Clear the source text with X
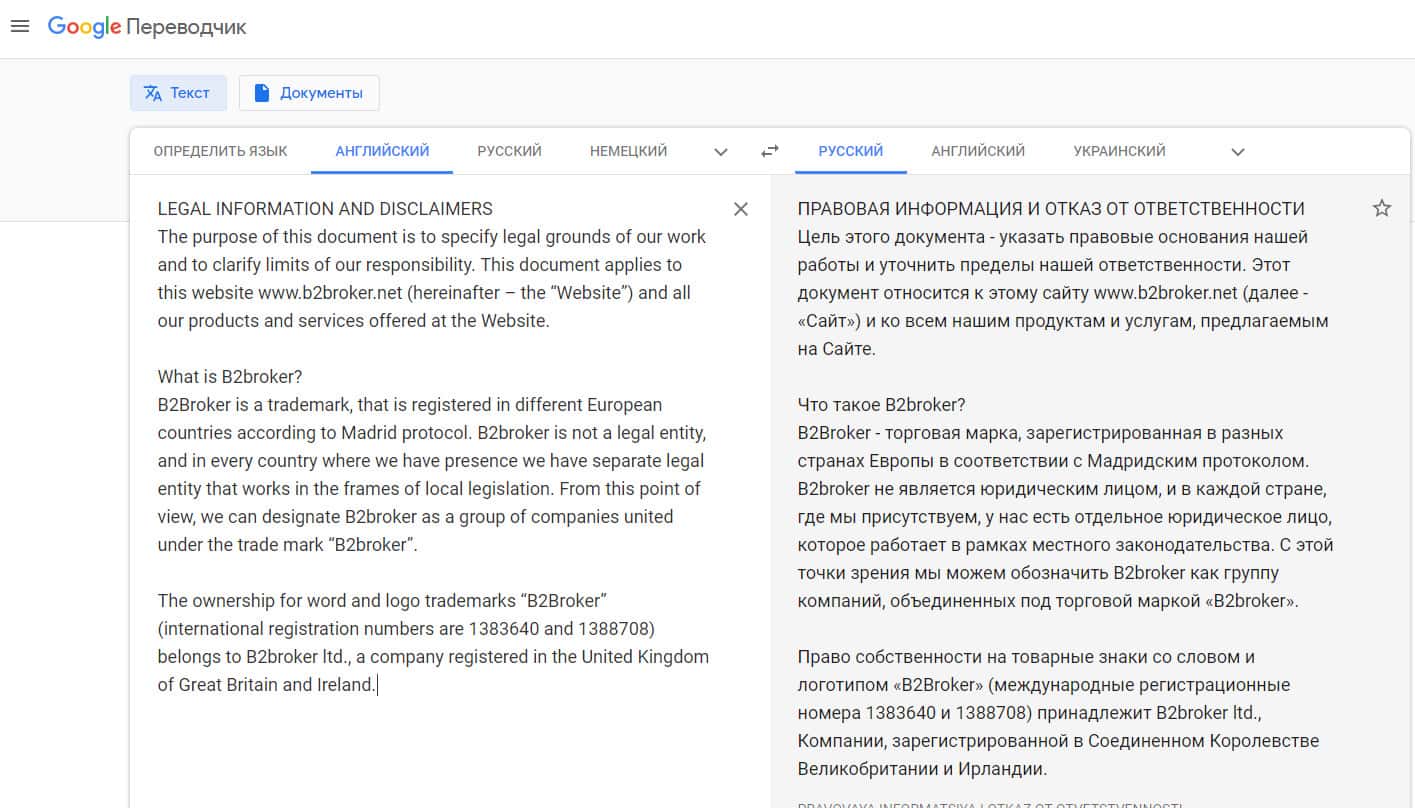The width and height of the screenshot is (1415, 808). 741,209
